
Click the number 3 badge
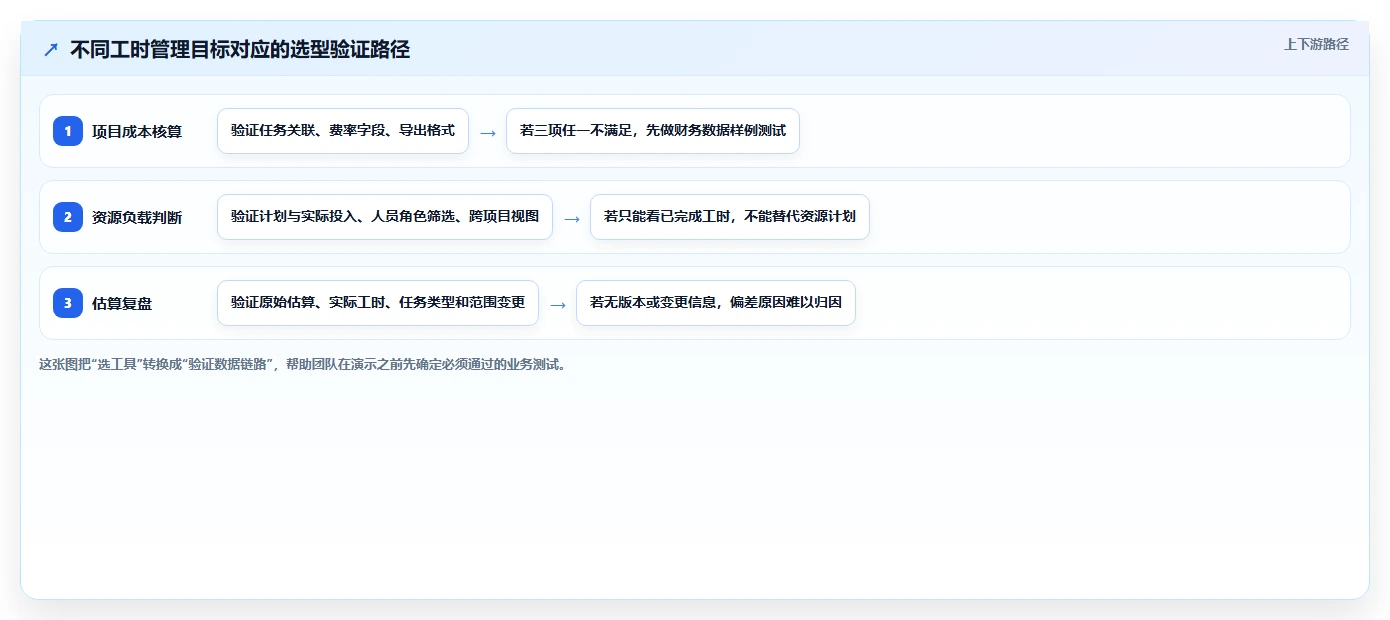coord(68,303)
